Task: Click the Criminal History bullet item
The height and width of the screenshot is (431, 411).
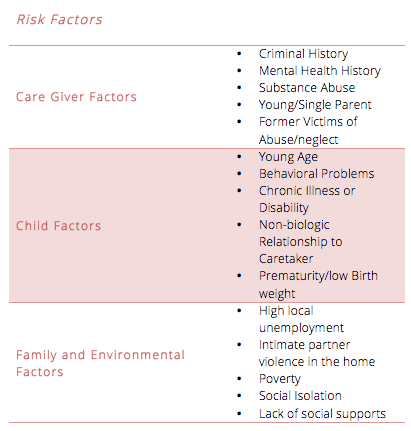Action: coord(303,54)
